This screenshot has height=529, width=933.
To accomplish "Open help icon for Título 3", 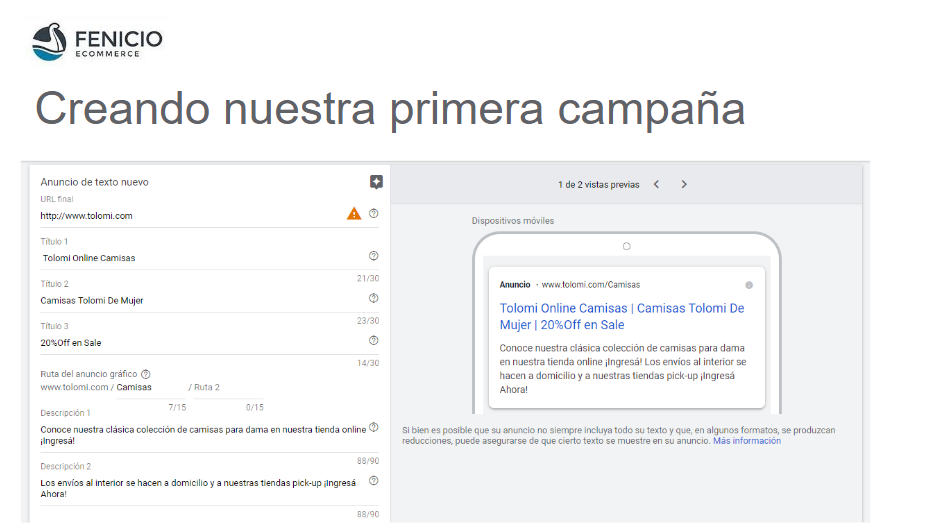I will pos(374,340).
